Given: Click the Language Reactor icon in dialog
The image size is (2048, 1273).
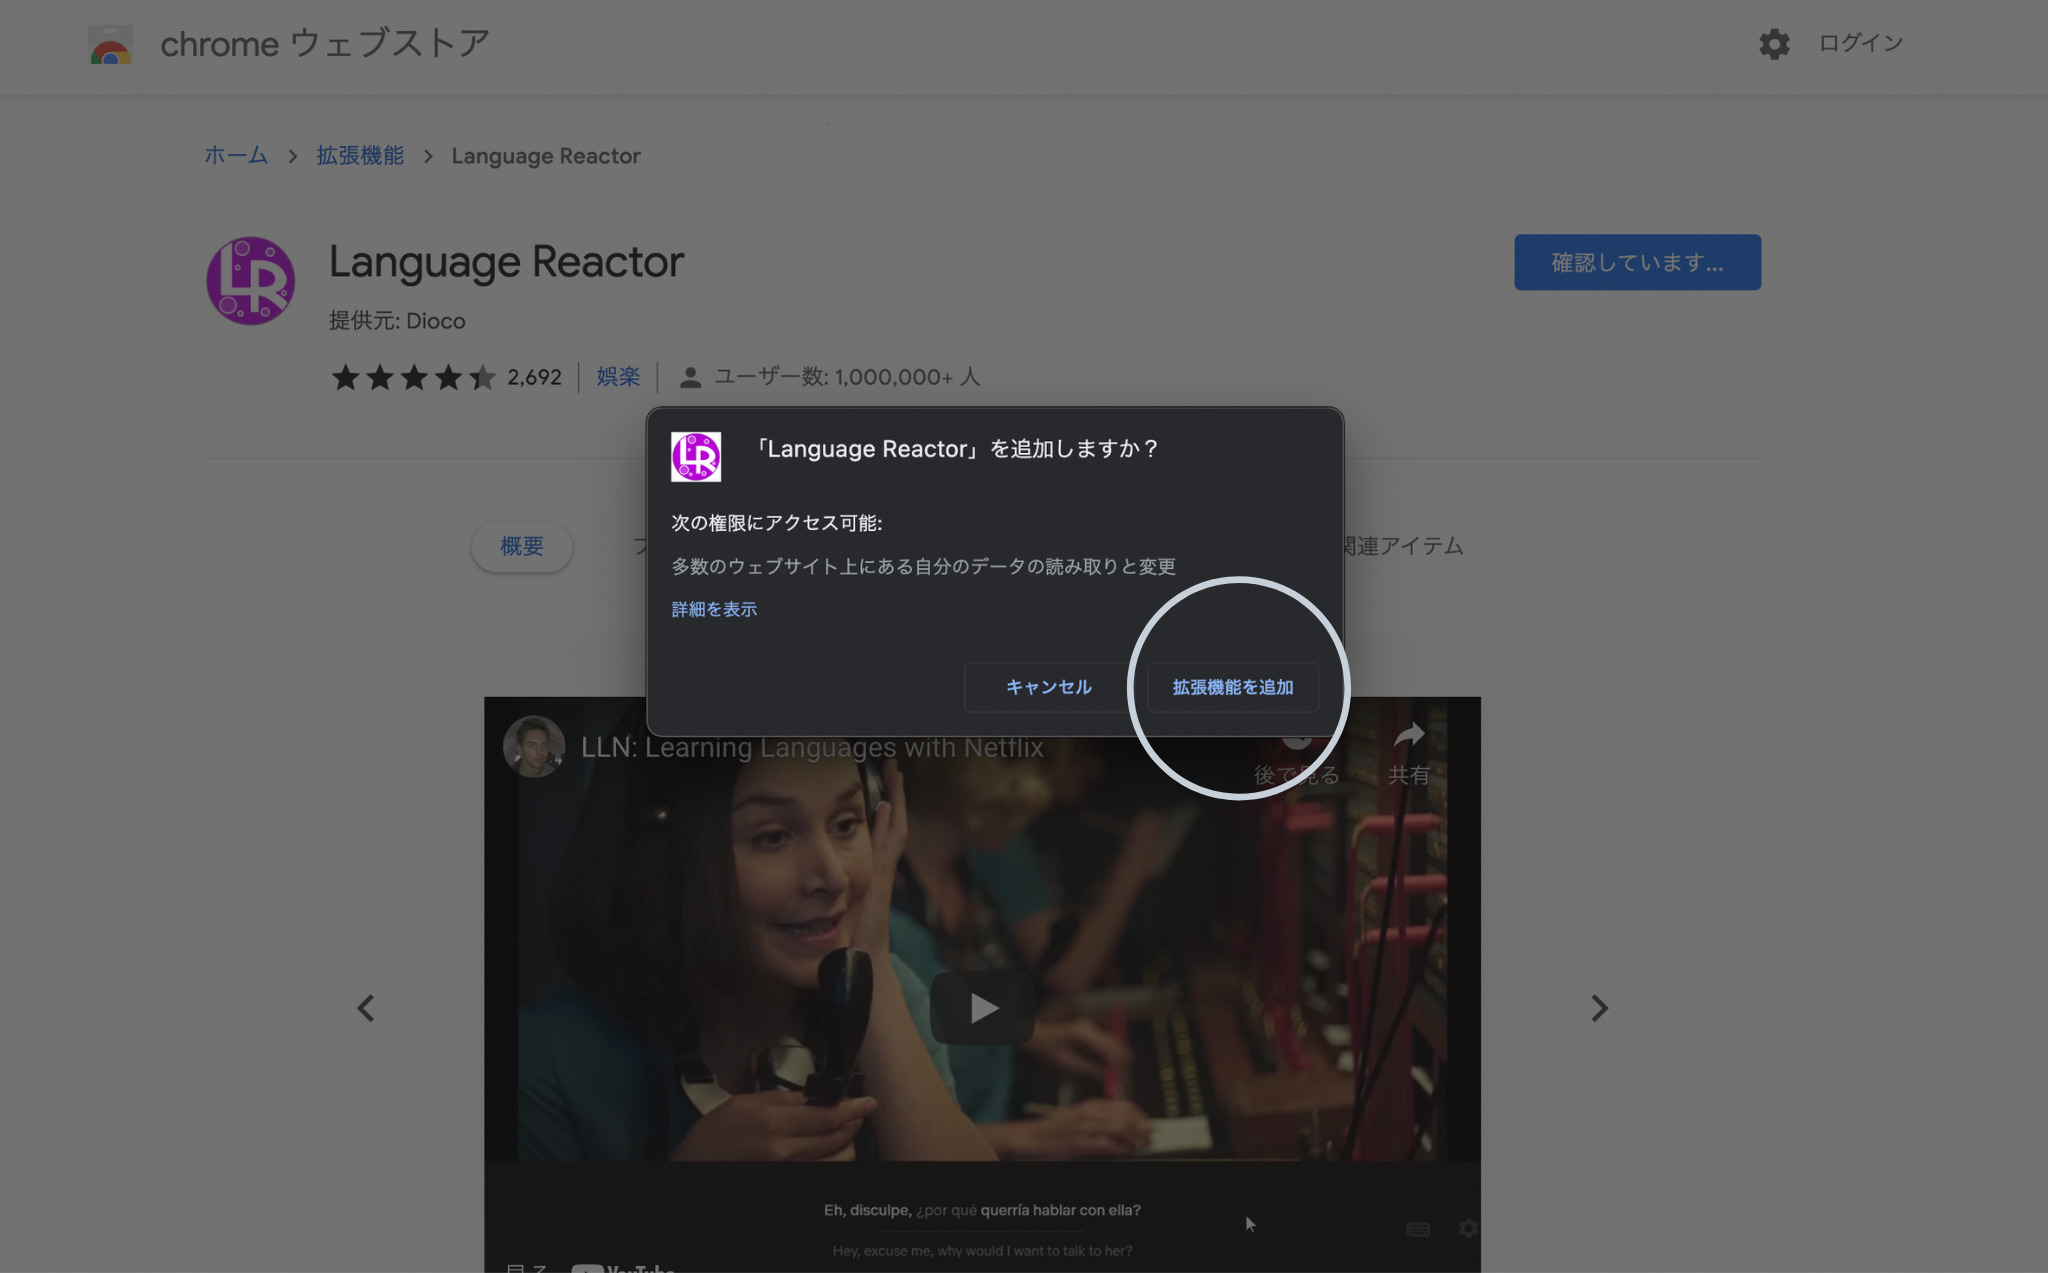Looking at the screenshot, I should [x=696, y=457].
